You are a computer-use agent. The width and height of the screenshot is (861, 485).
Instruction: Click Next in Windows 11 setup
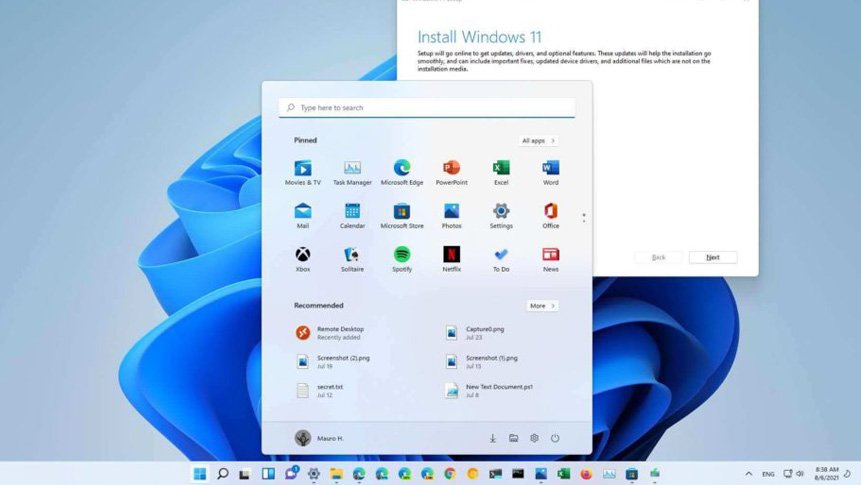pyautogui.click(x=712, y=257)
